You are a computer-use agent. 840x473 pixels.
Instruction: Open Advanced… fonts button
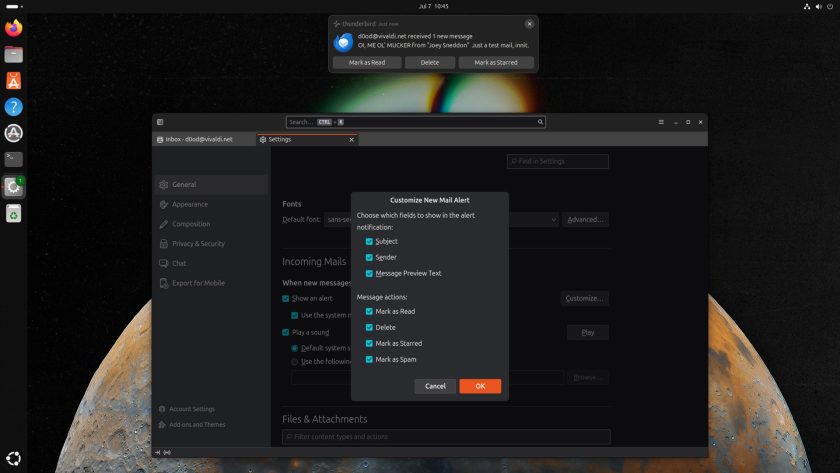tap(585, 220)
